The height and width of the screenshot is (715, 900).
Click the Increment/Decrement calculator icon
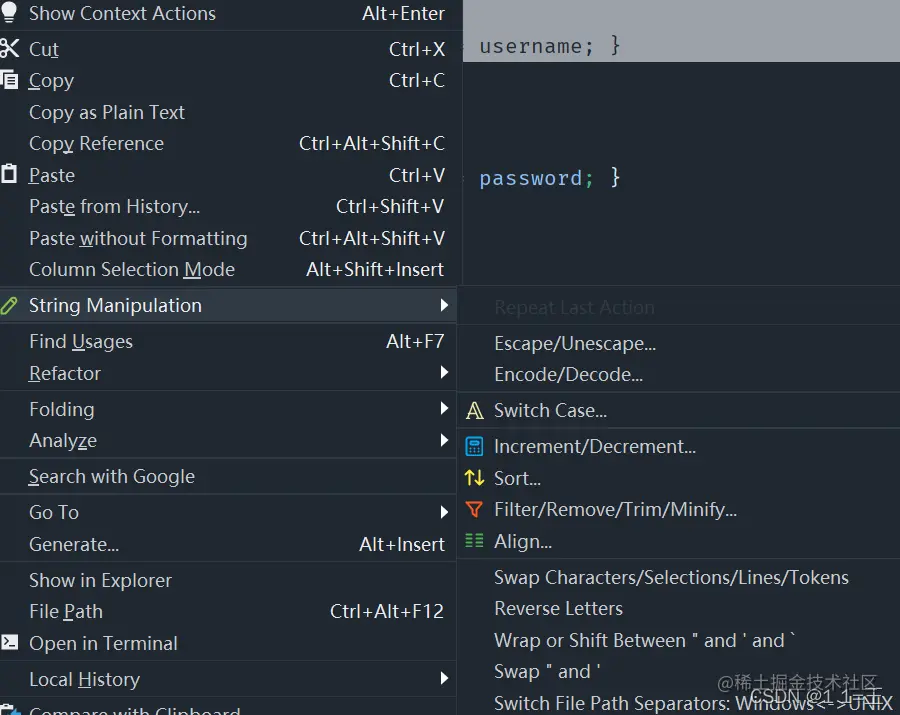pyautogui.click(x=474, y=446)
